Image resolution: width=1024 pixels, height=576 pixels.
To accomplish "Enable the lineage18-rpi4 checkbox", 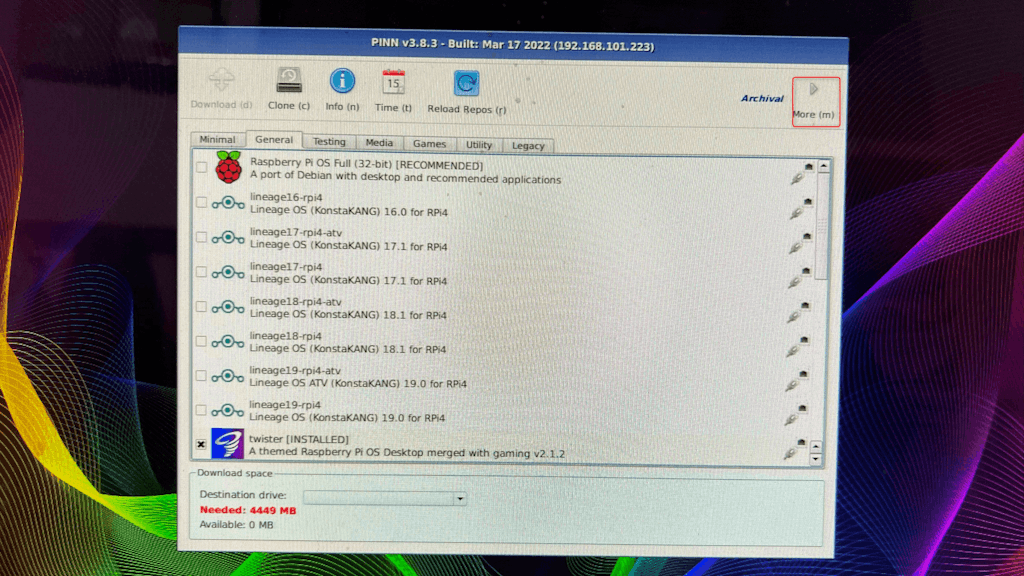I will coord(201,341).
